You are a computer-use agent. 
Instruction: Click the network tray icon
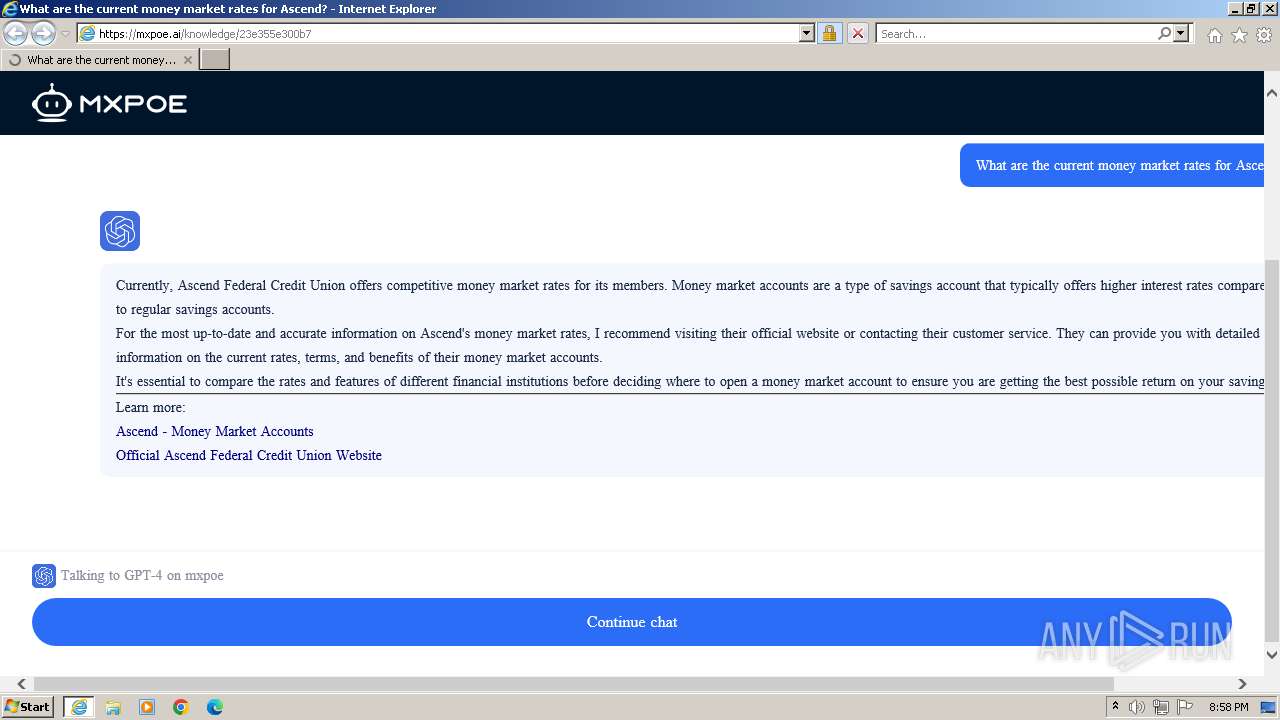1161,707
